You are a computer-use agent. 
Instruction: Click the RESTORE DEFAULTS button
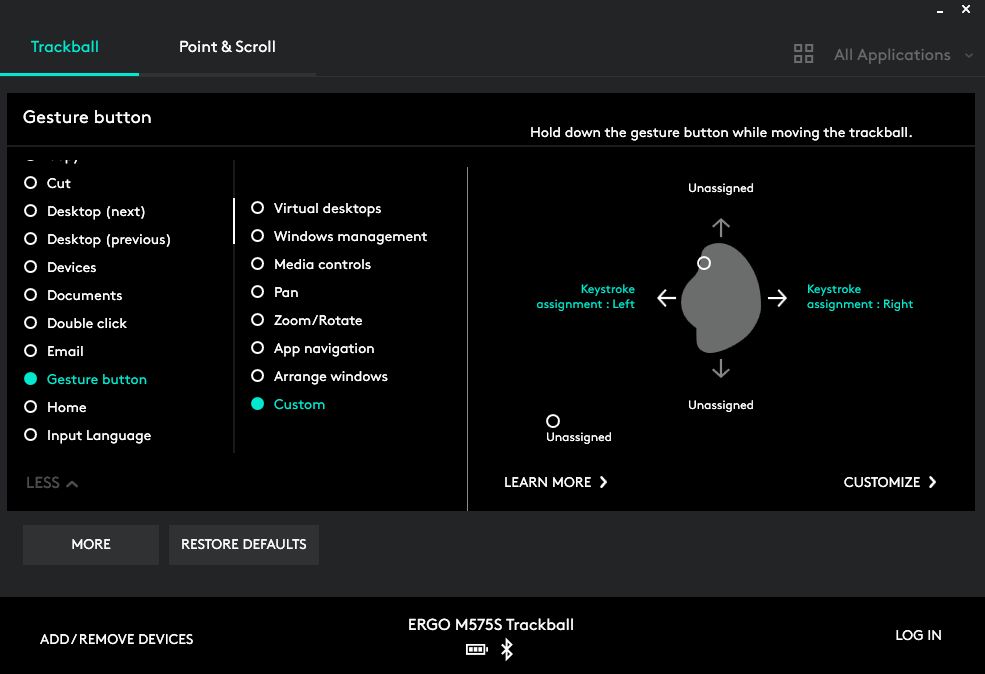coord(244,545)
